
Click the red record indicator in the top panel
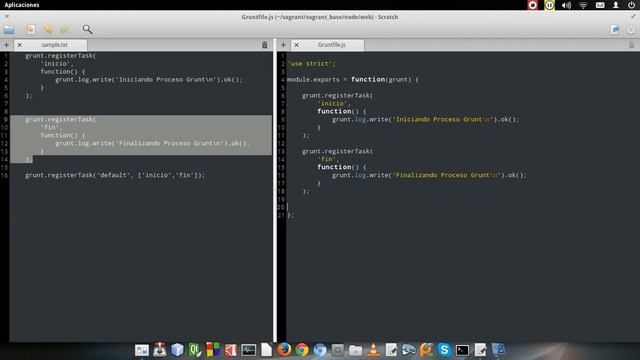(x=533, y=5)
